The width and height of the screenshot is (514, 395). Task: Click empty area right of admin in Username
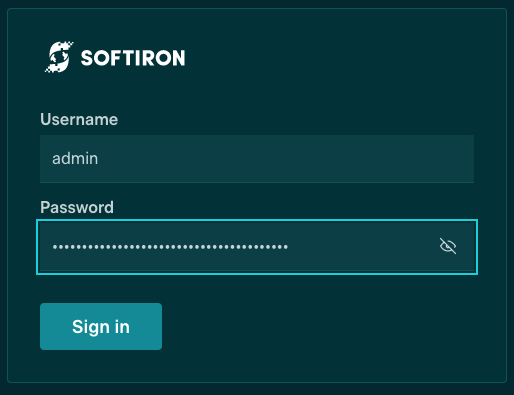click(283, 159)
